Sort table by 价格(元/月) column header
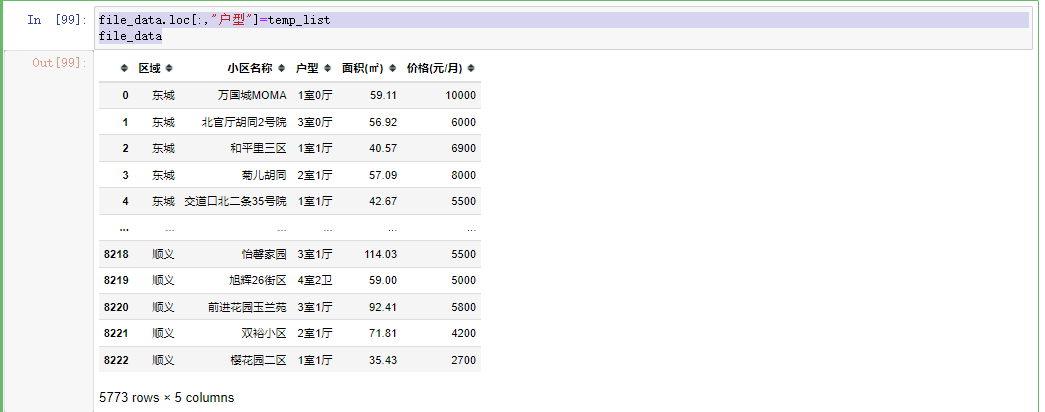1045x412 pixels. coord(440,68)
